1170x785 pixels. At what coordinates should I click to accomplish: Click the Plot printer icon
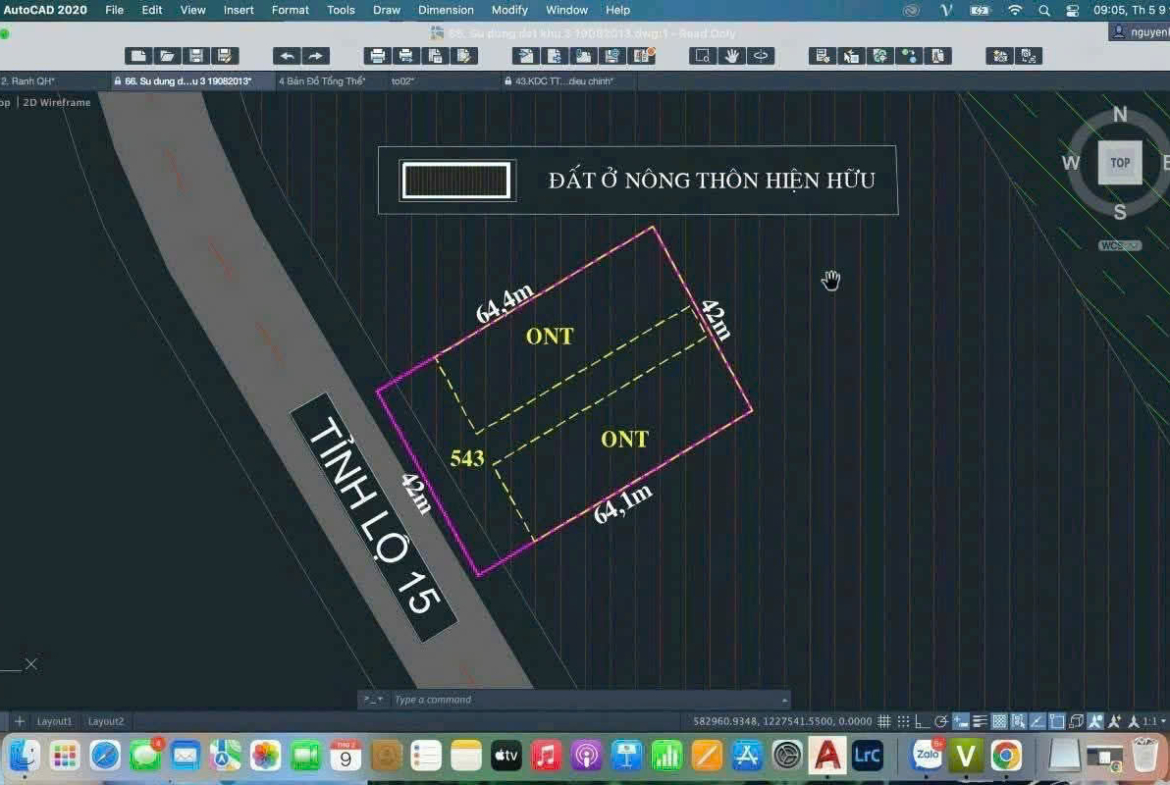coord(377,56)
